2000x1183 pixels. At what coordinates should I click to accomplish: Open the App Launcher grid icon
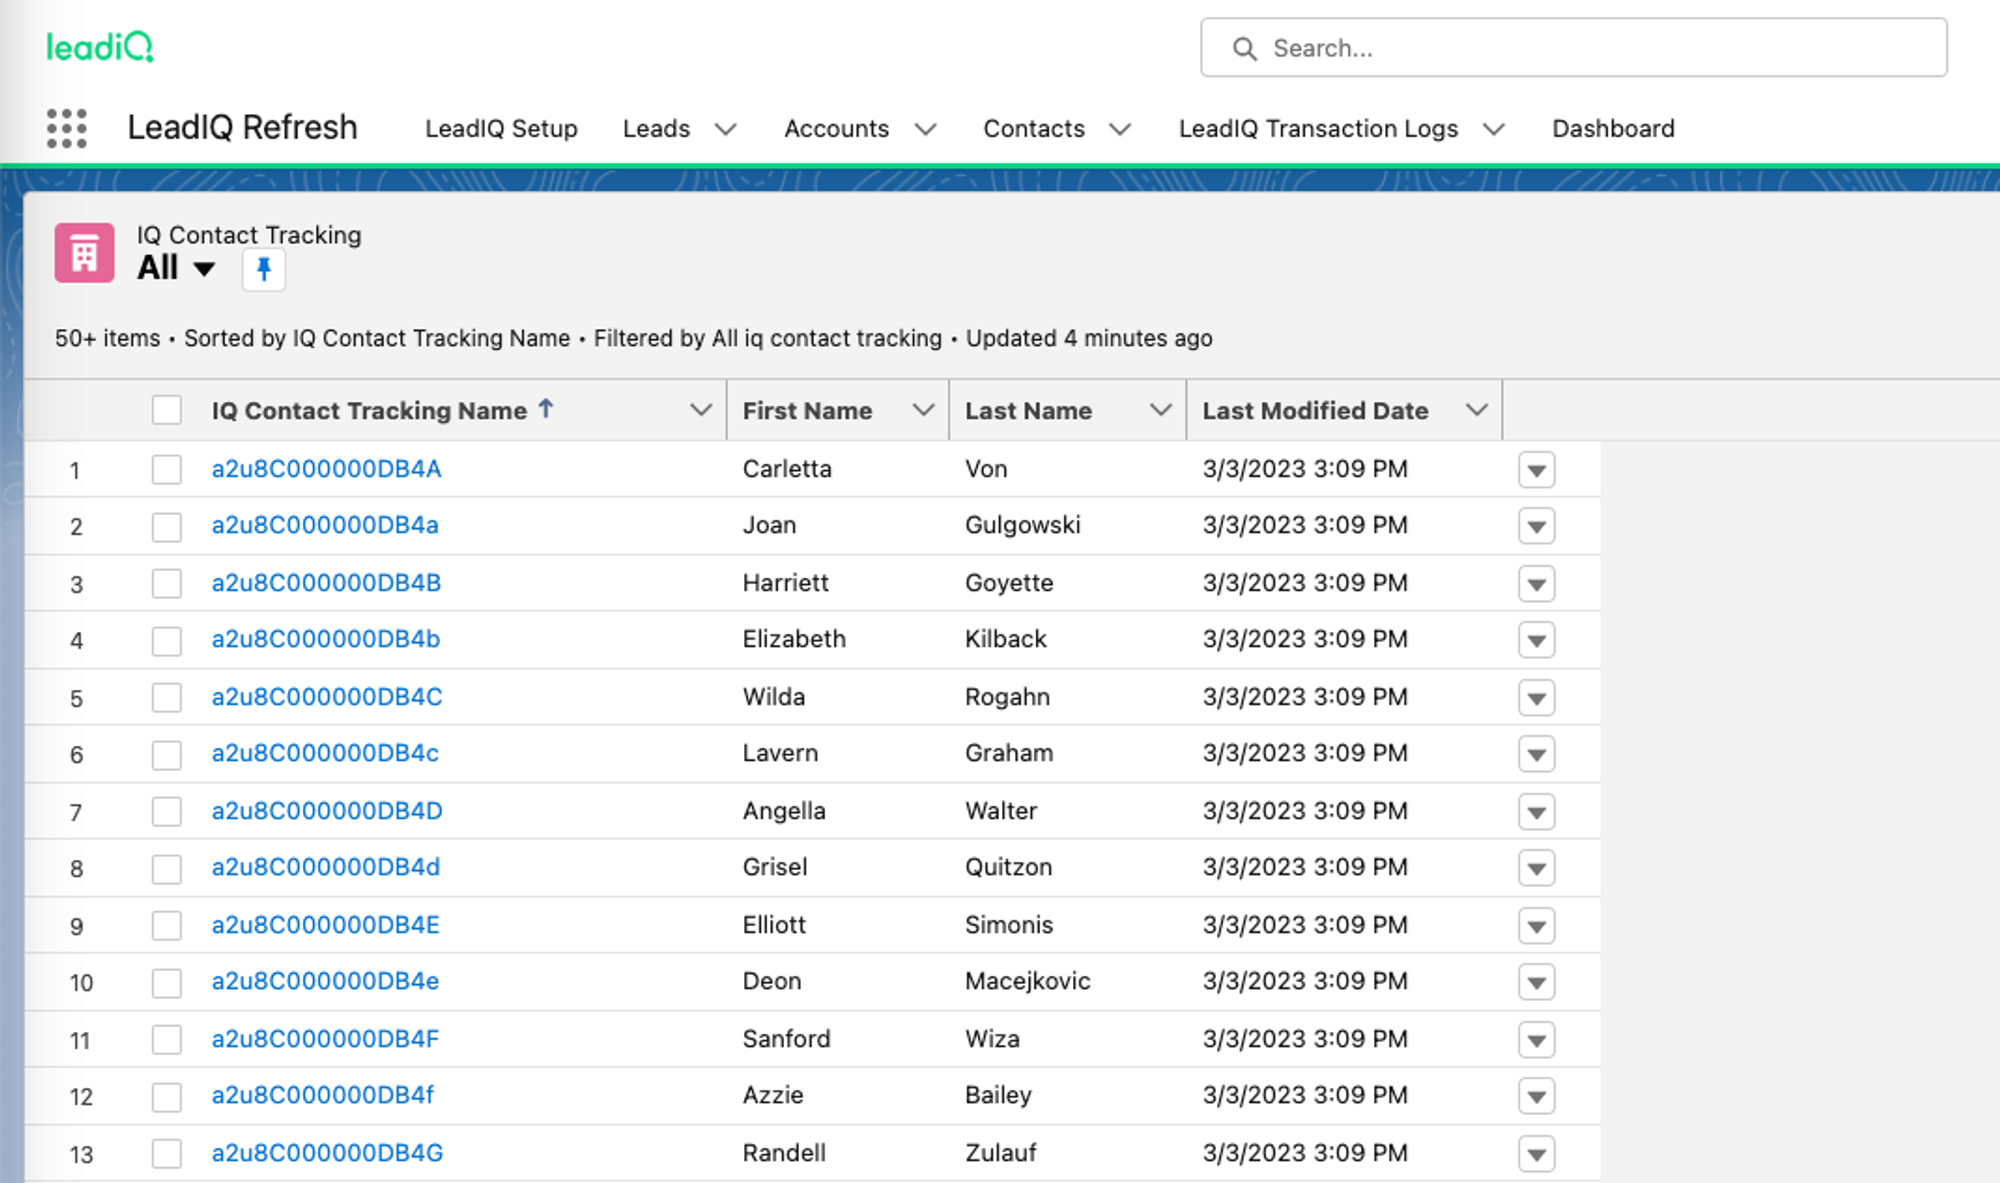pyautogui.click(x=67, y=128)
